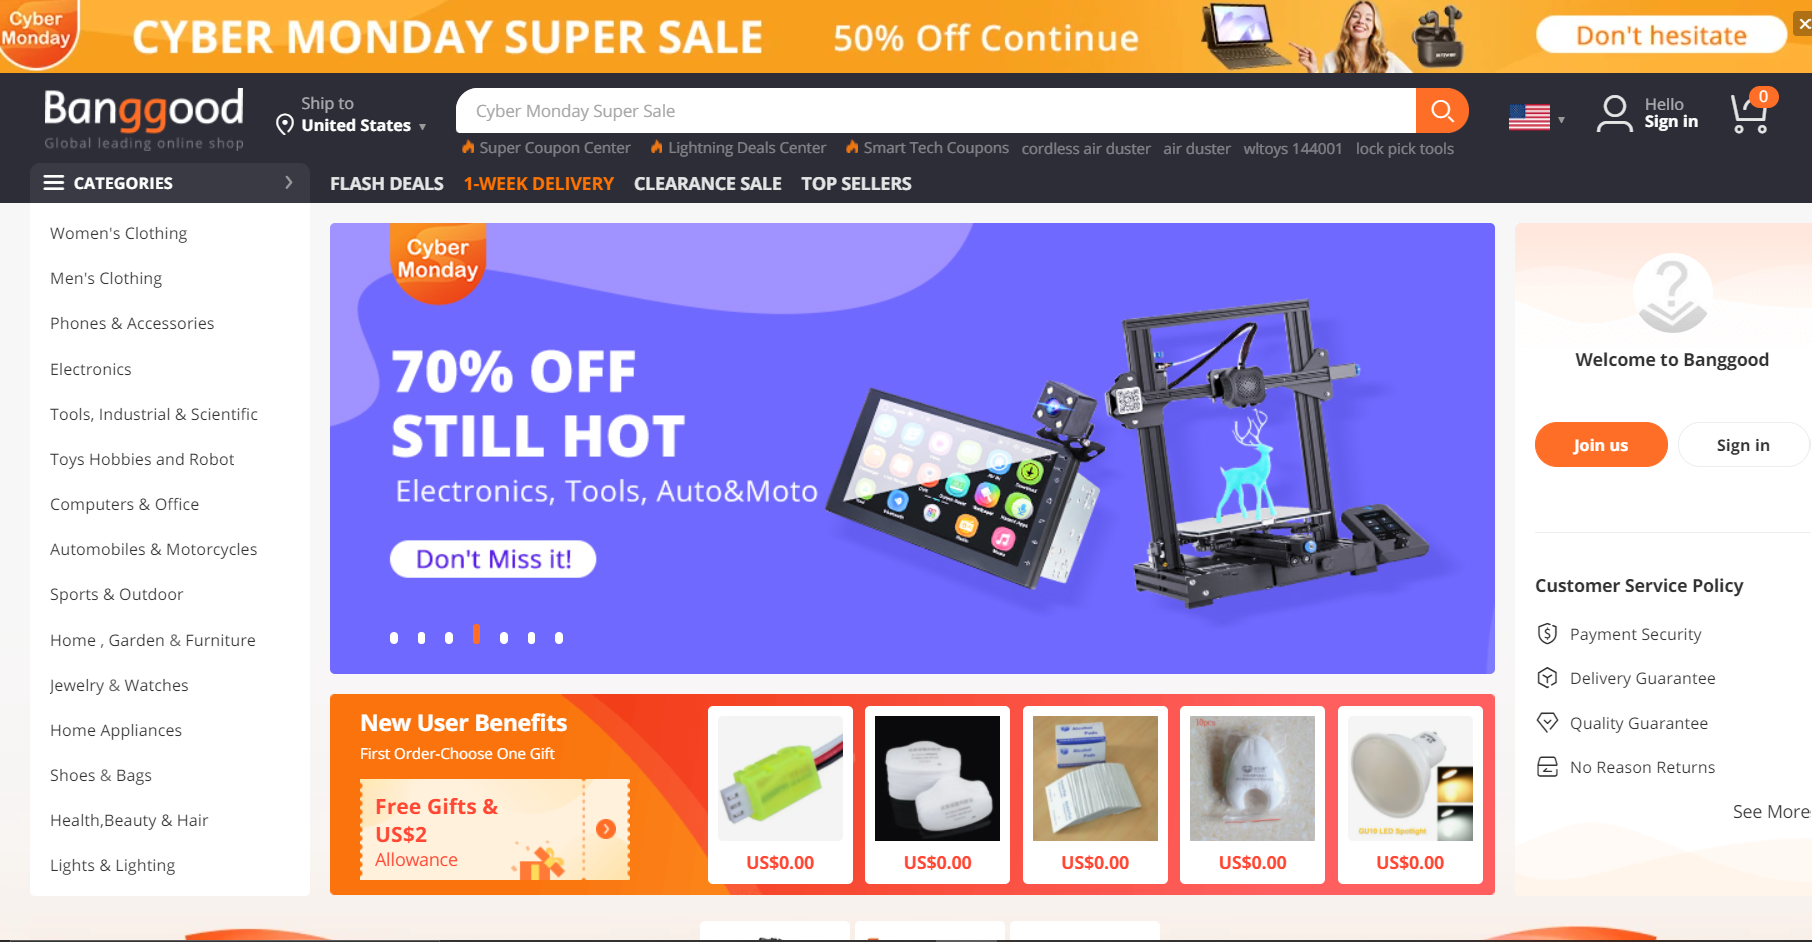Click the Join us button
This screenshot has height=942, width=1812.
coord(1601,445)
